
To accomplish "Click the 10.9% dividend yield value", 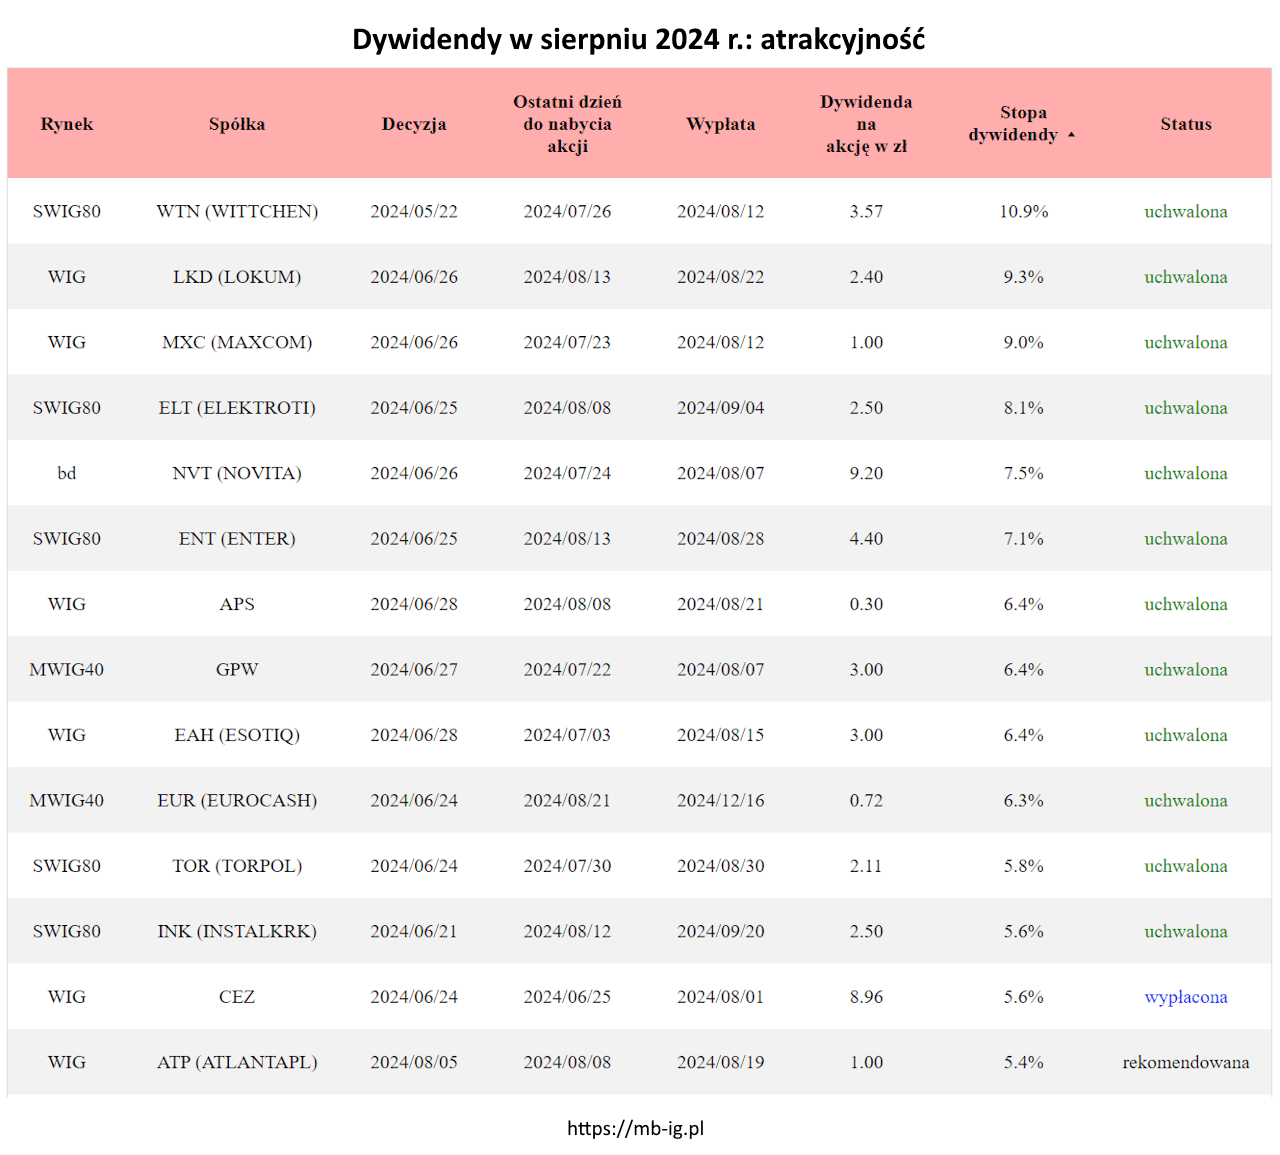I will tap(1023, 212).
